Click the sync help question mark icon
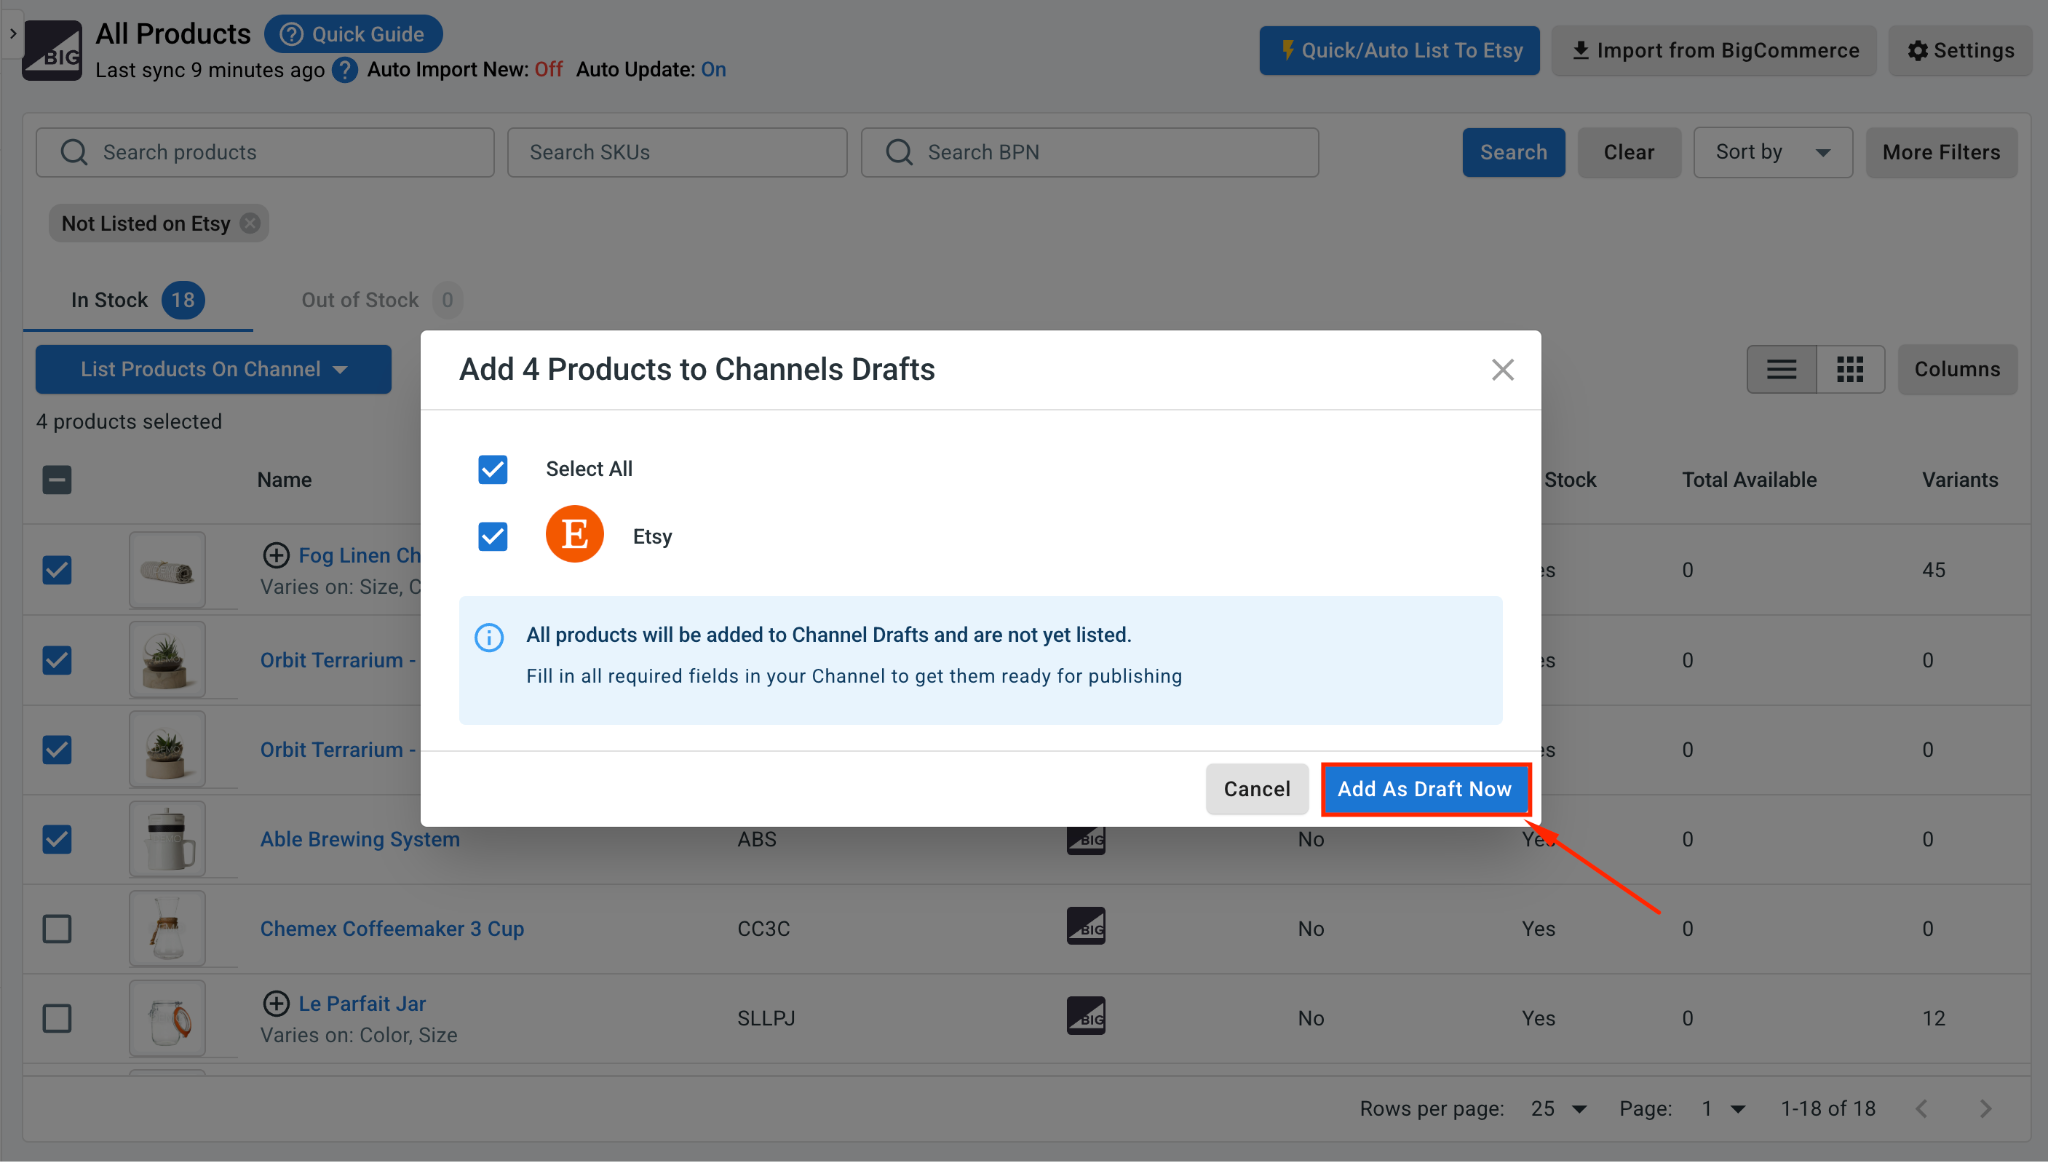 tap(345, 70)
